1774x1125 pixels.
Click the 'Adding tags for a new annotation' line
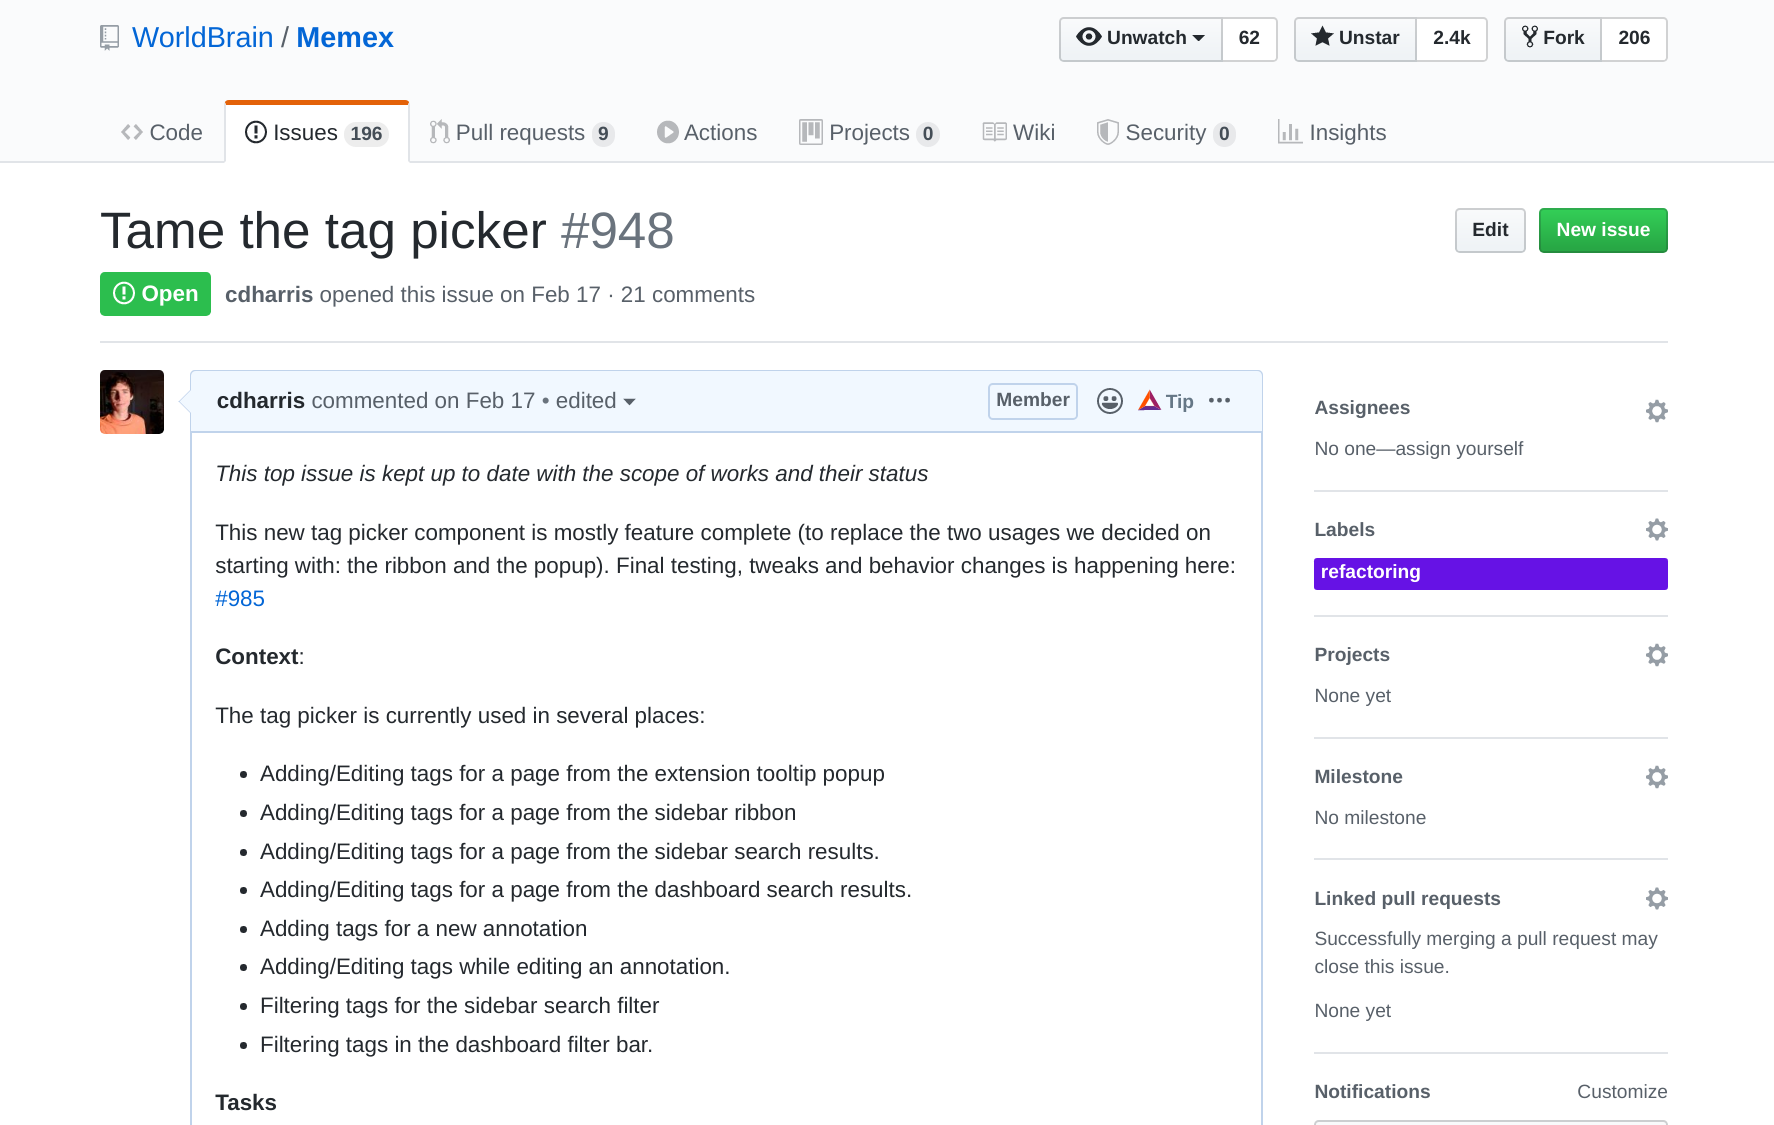point(423,929)
